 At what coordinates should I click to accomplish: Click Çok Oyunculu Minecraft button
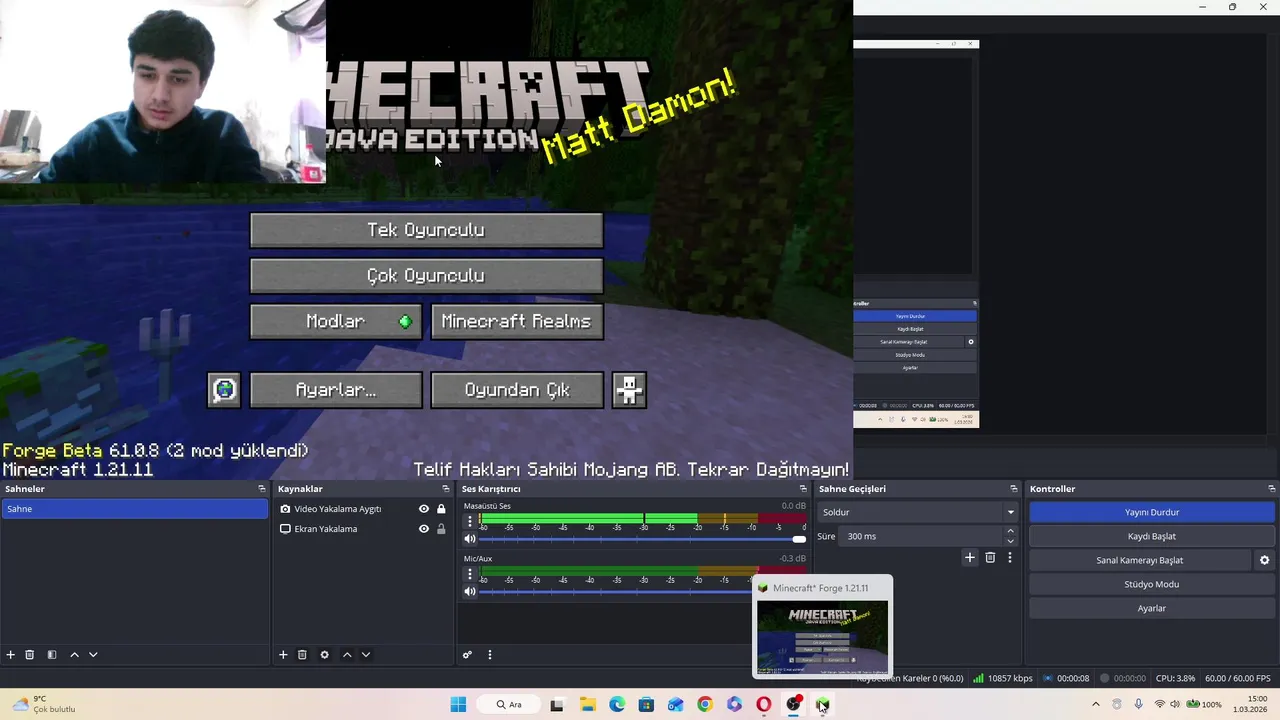coord(426,276)
